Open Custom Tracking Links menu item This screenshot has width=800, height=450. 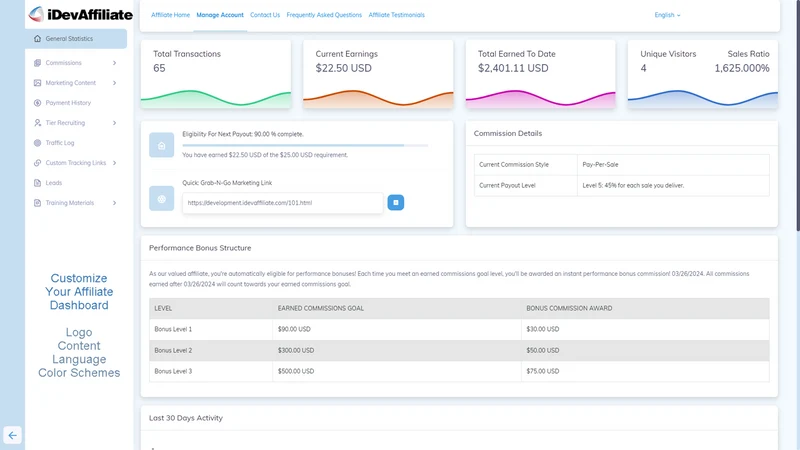(x=76, y=163)
